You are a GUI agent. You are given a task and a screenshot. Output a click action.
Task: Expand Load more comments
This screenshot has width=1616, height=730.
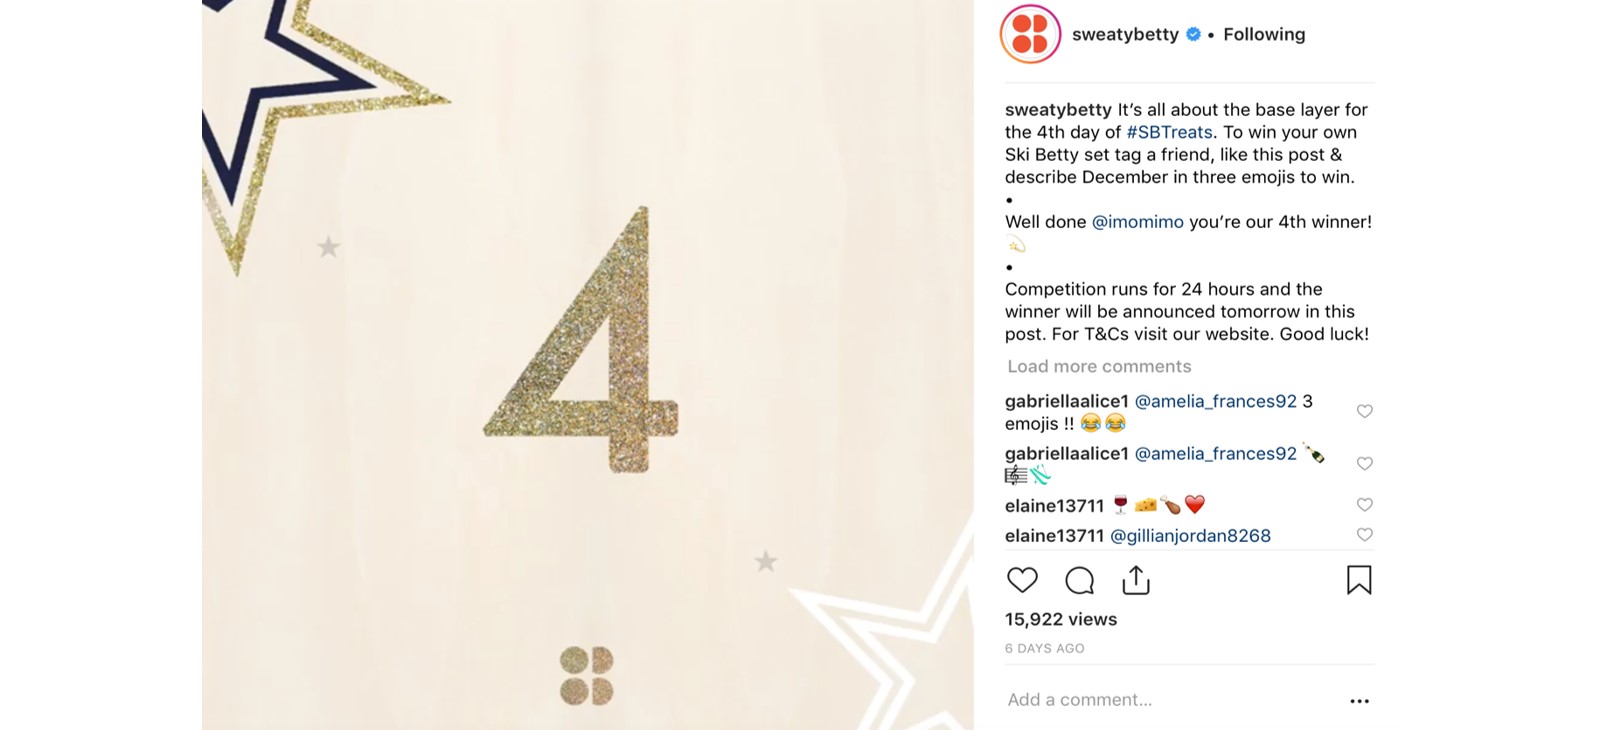point(1099,366)
